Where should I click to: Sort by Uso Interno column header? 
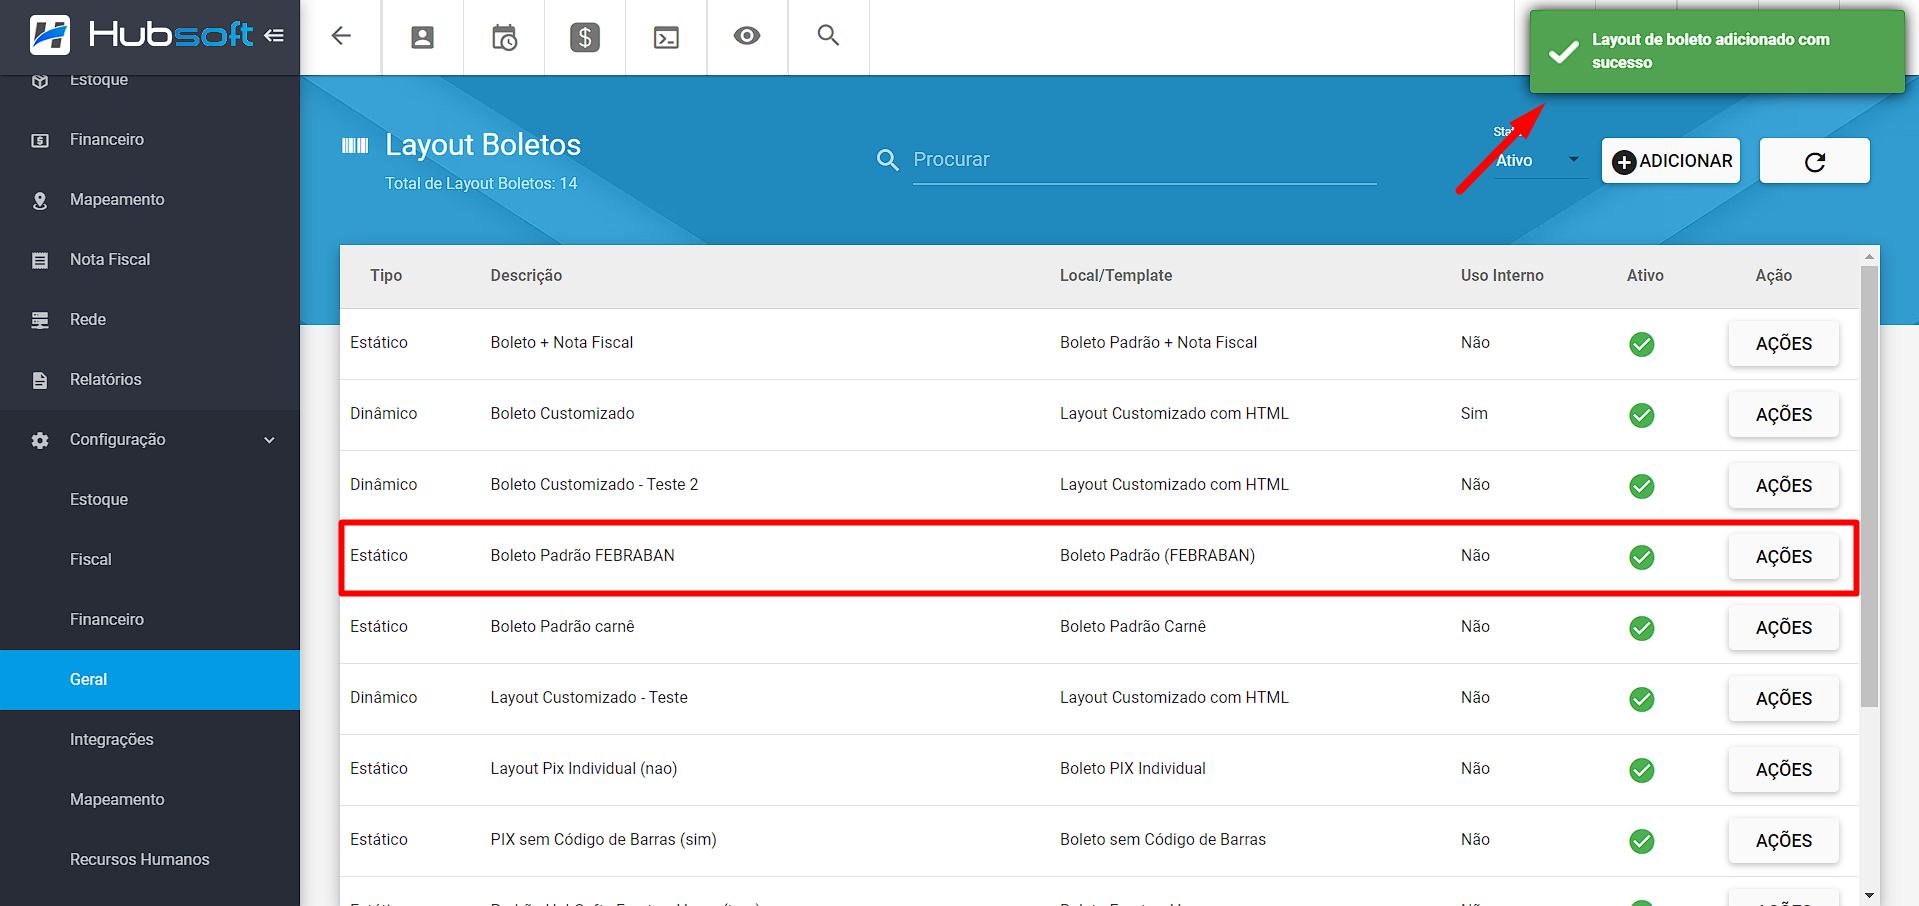pos(1502,276)
